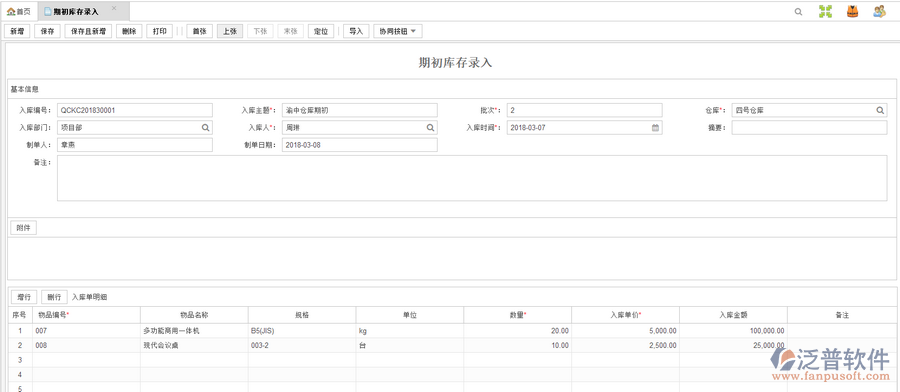The width and height of the screenshot is (900, 392).
Task: Click the 物品编号 column header
Action: tap(86, 315)
